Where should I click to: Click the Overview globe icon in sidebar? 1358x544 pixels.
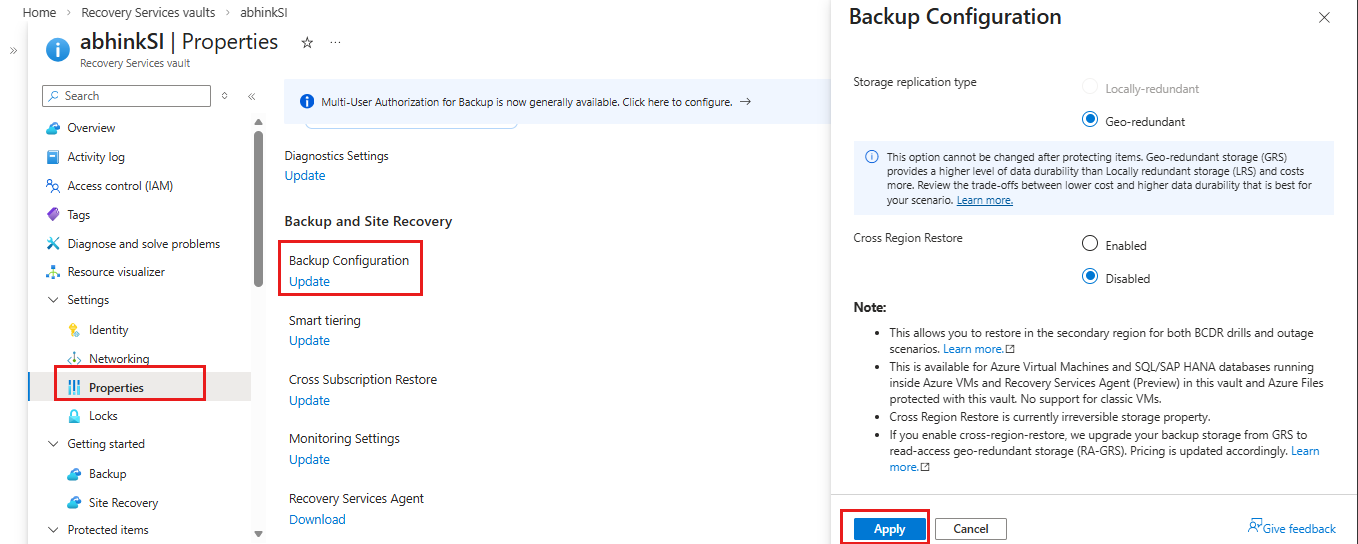click(53, 128)
